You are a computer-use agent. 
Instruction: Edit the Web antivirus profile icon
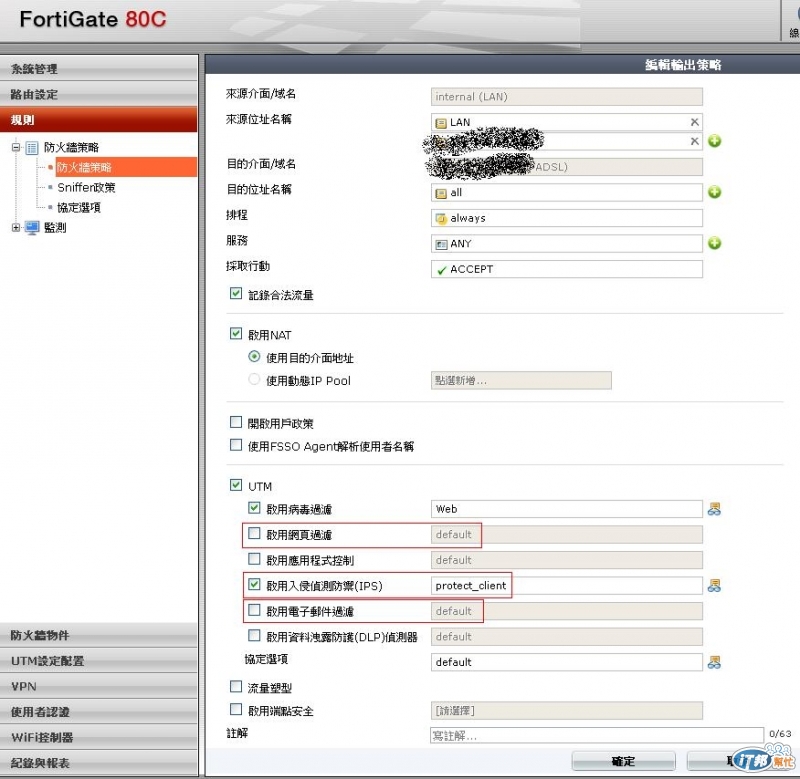(714, 509)
